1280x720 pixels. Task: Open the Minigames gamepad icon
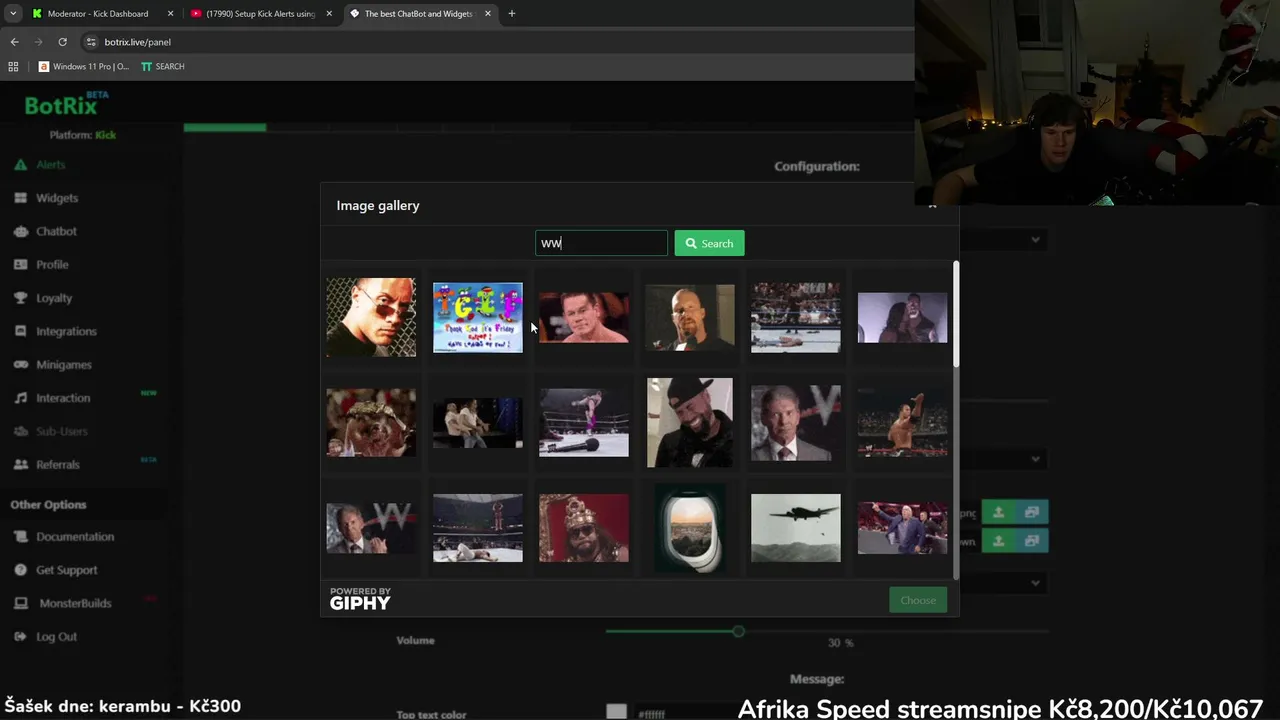(20, 365)
